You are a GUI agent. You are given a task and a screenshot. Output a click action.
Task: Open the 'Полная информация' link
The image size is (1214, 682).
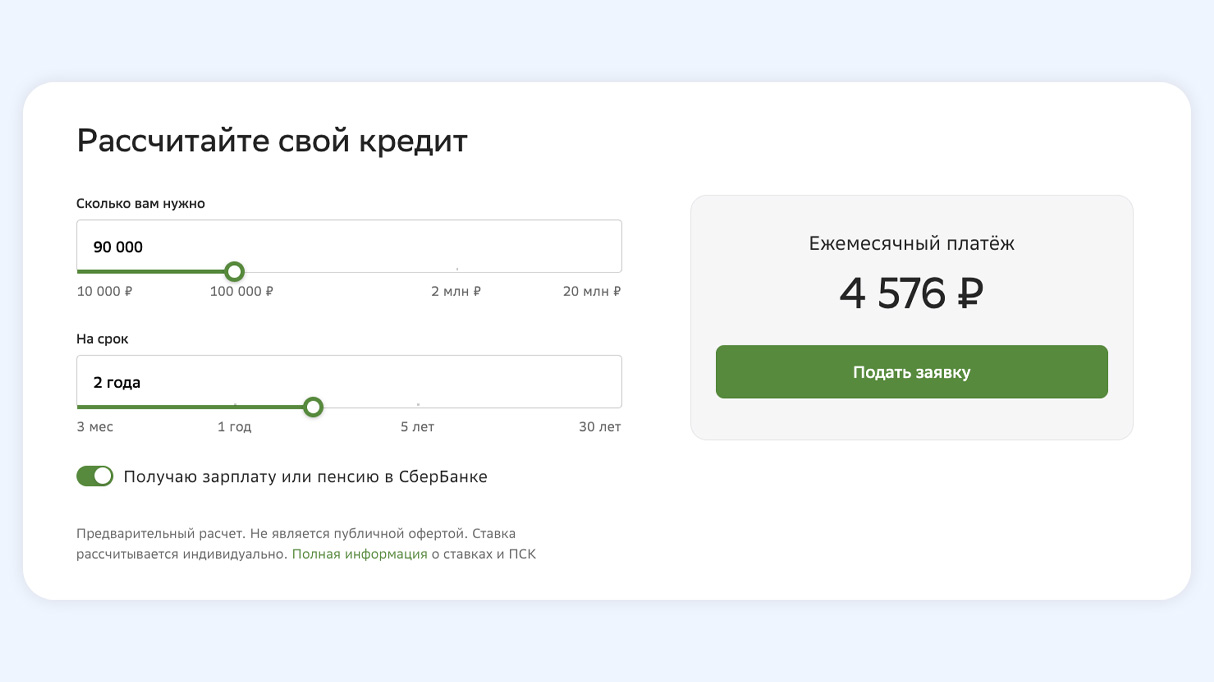pos(360,554)
